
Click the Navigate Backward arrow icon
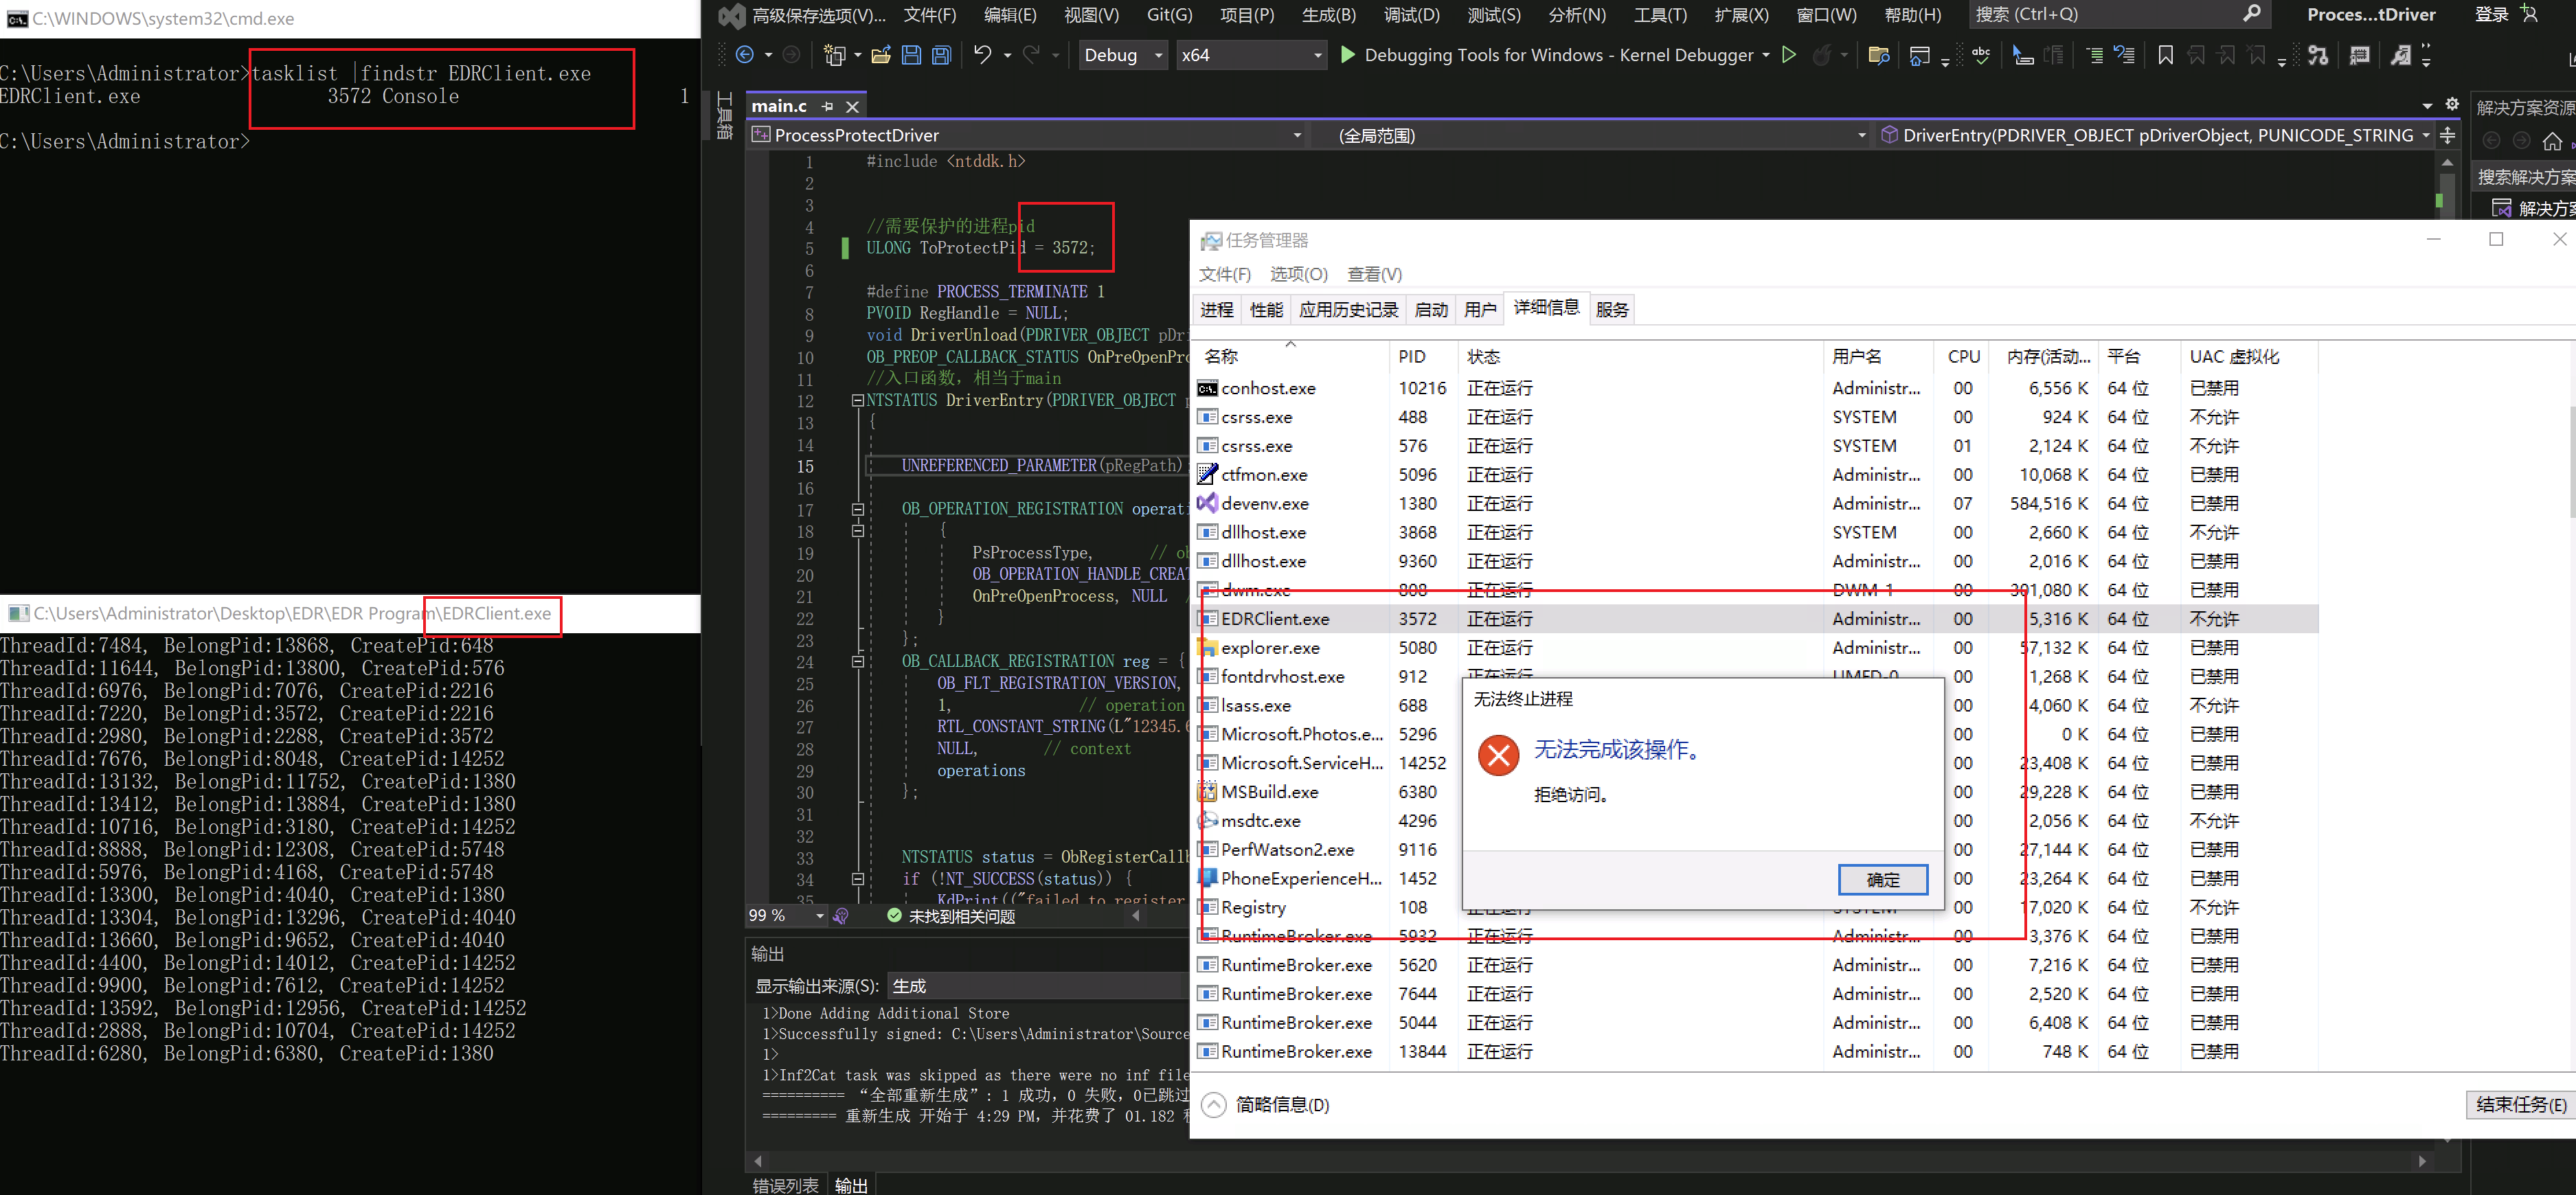[745, 55]
